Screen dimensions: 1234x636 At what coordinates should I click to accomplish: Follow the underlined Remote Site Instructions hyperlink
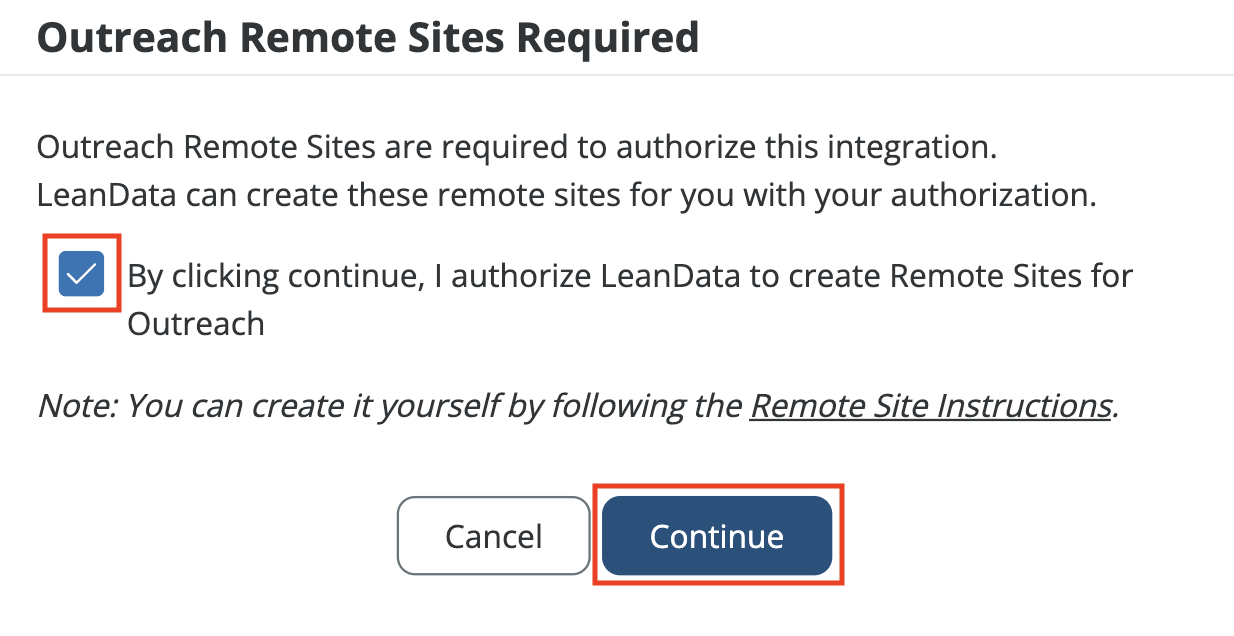pyautogui.click(x=930, y=405)
